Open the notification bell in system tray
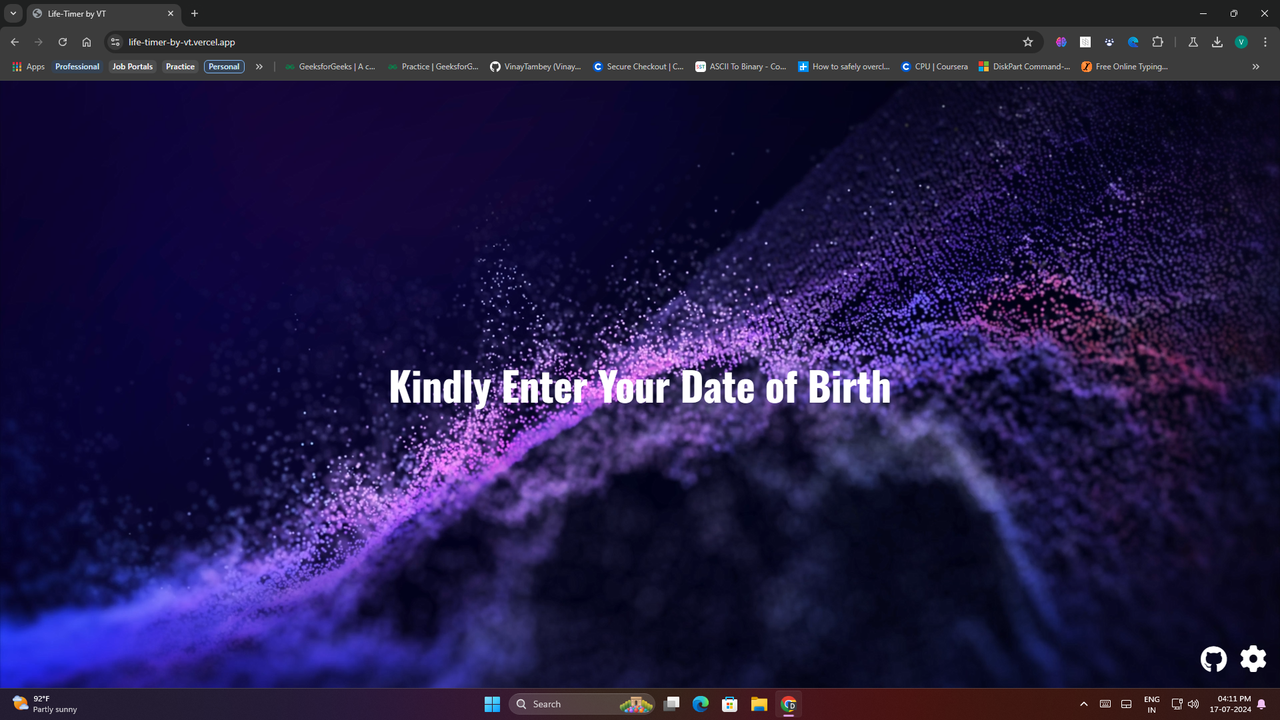Image resolution: width=1280 pixels, height=720 pixels. 1264,703
